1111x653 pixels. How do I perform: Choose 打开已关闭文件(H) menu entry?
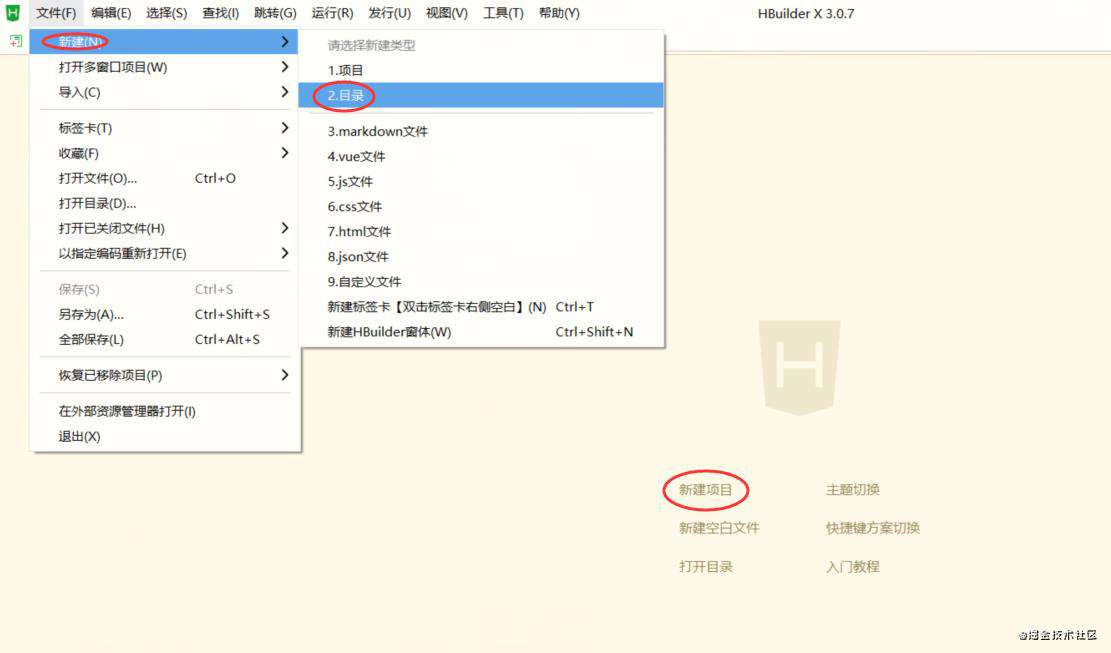[x=164, y=228]
